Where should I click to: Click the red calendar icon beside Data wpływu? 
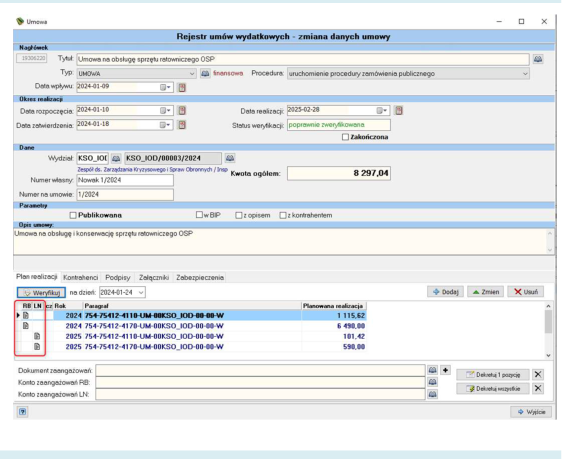coord(182,87)
